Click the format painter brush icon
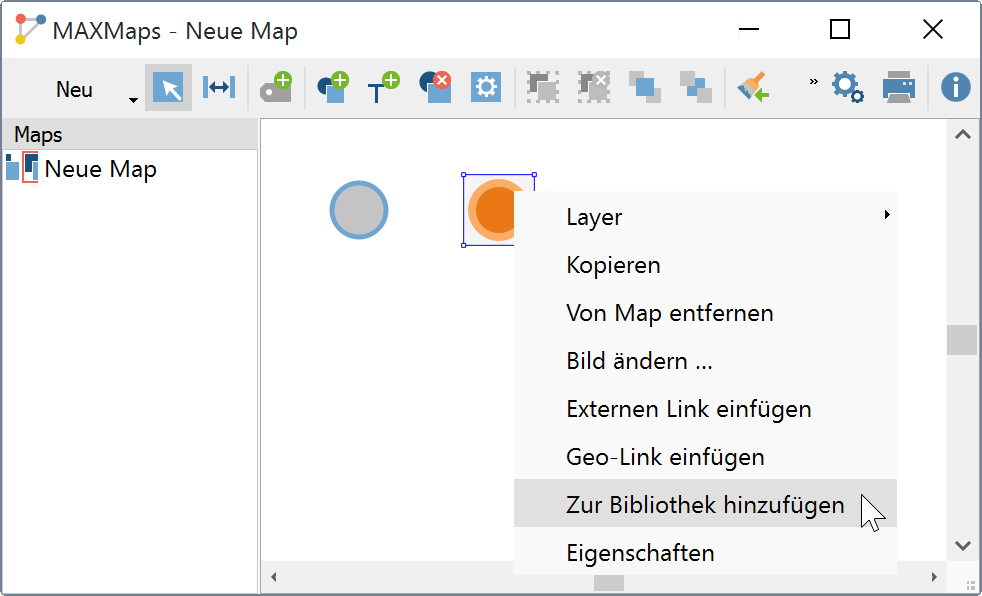This screenshot has height=596, width=982. click(x=753, y=88)
